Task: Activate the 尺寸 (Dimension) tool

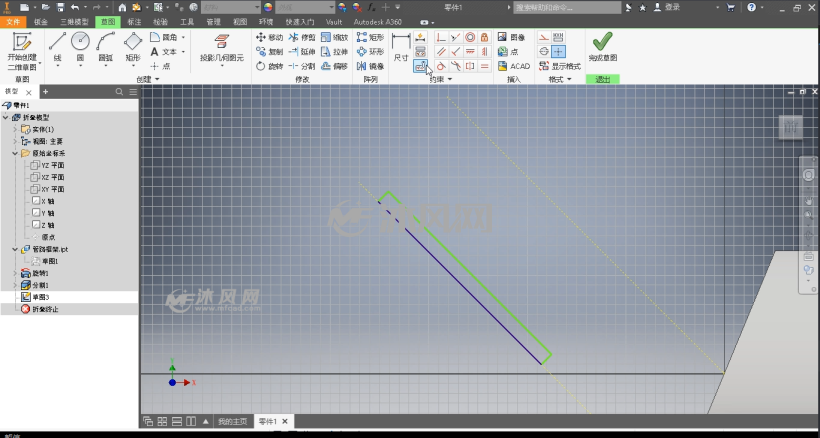Action: (401, 48)
